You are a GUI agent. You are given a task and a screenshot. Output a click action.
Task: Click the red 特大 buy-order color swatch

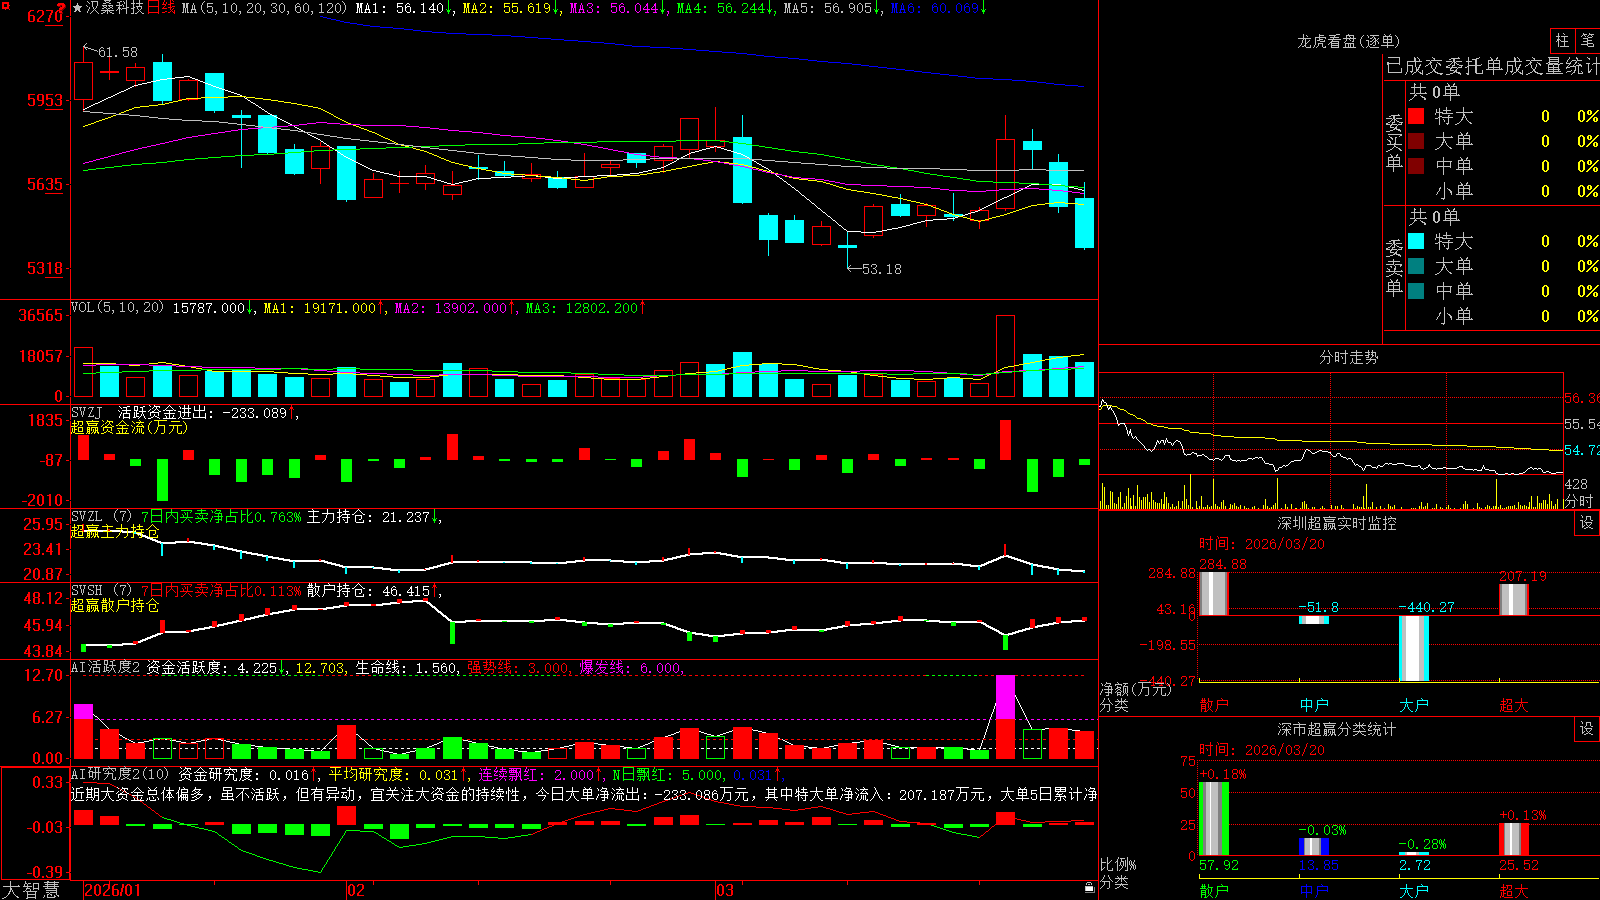pyautogui.click(x=1416, y=116)
